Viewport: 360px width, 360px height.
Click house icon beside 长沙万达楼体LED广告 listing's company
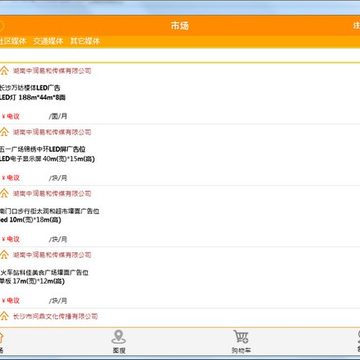point(4,70)
